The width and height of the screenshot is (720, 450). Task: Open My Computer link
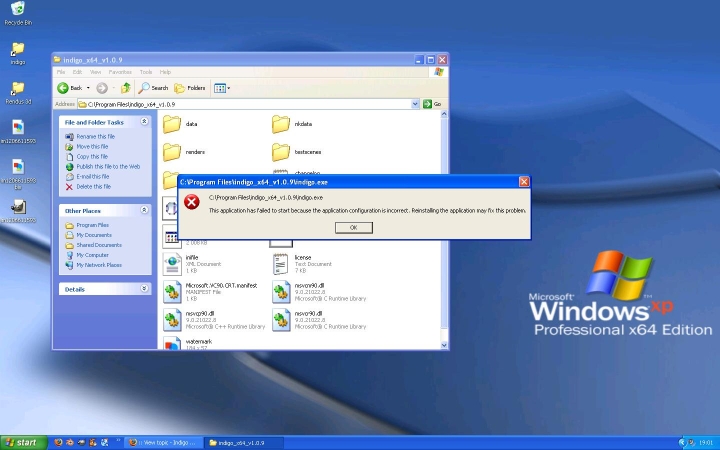click(92, 255)
